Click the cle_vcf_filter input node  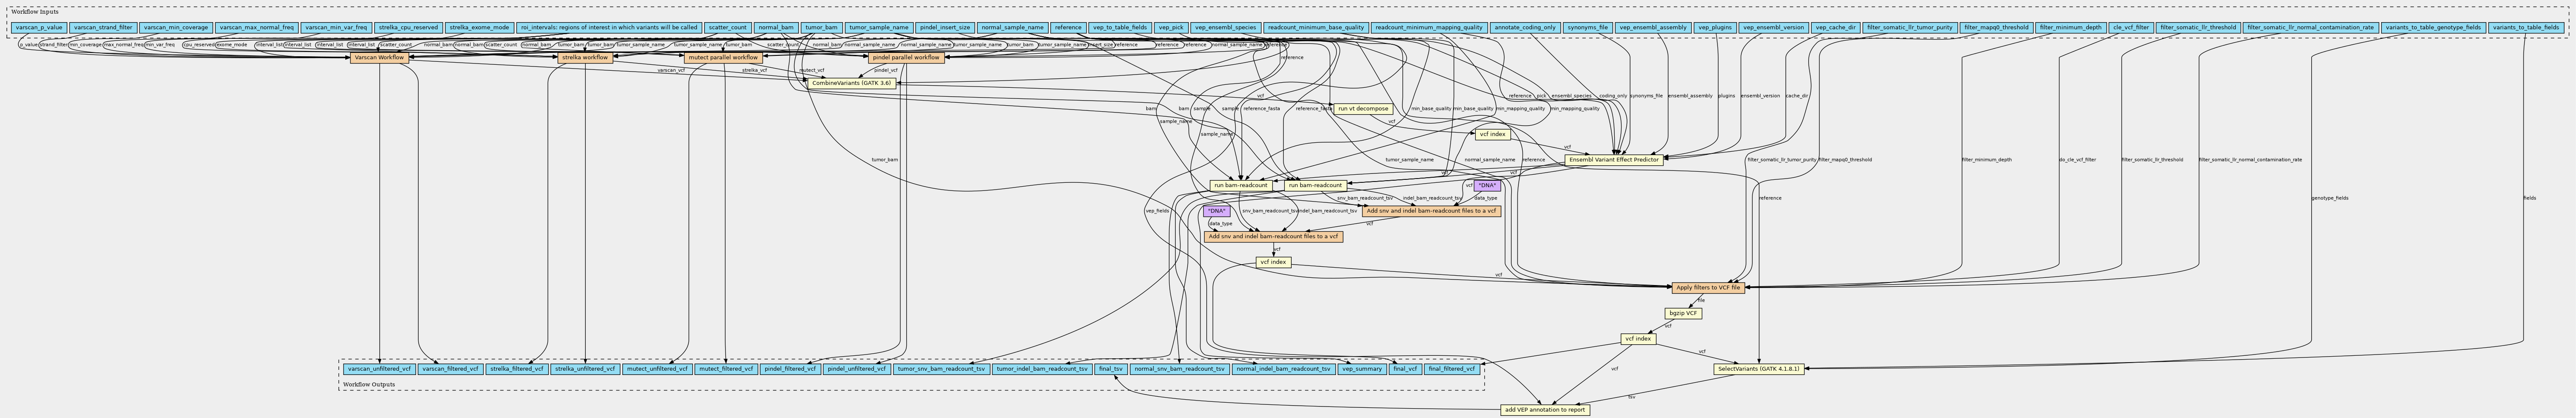pyautogui.click(x=2130, y=28)
